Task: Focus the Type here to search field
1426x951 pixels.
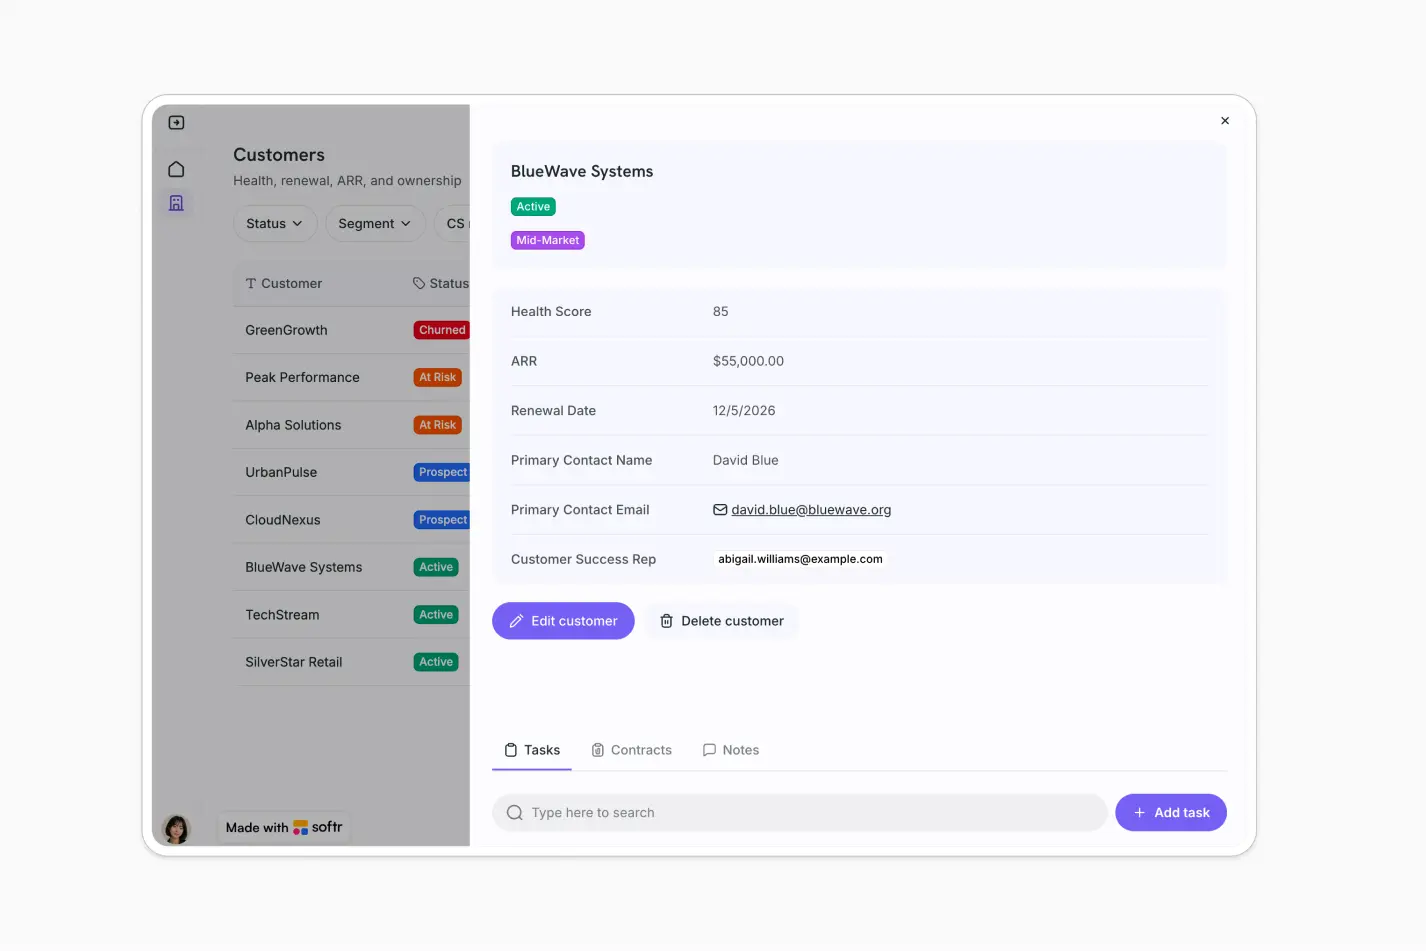Action: pos(800,813)
